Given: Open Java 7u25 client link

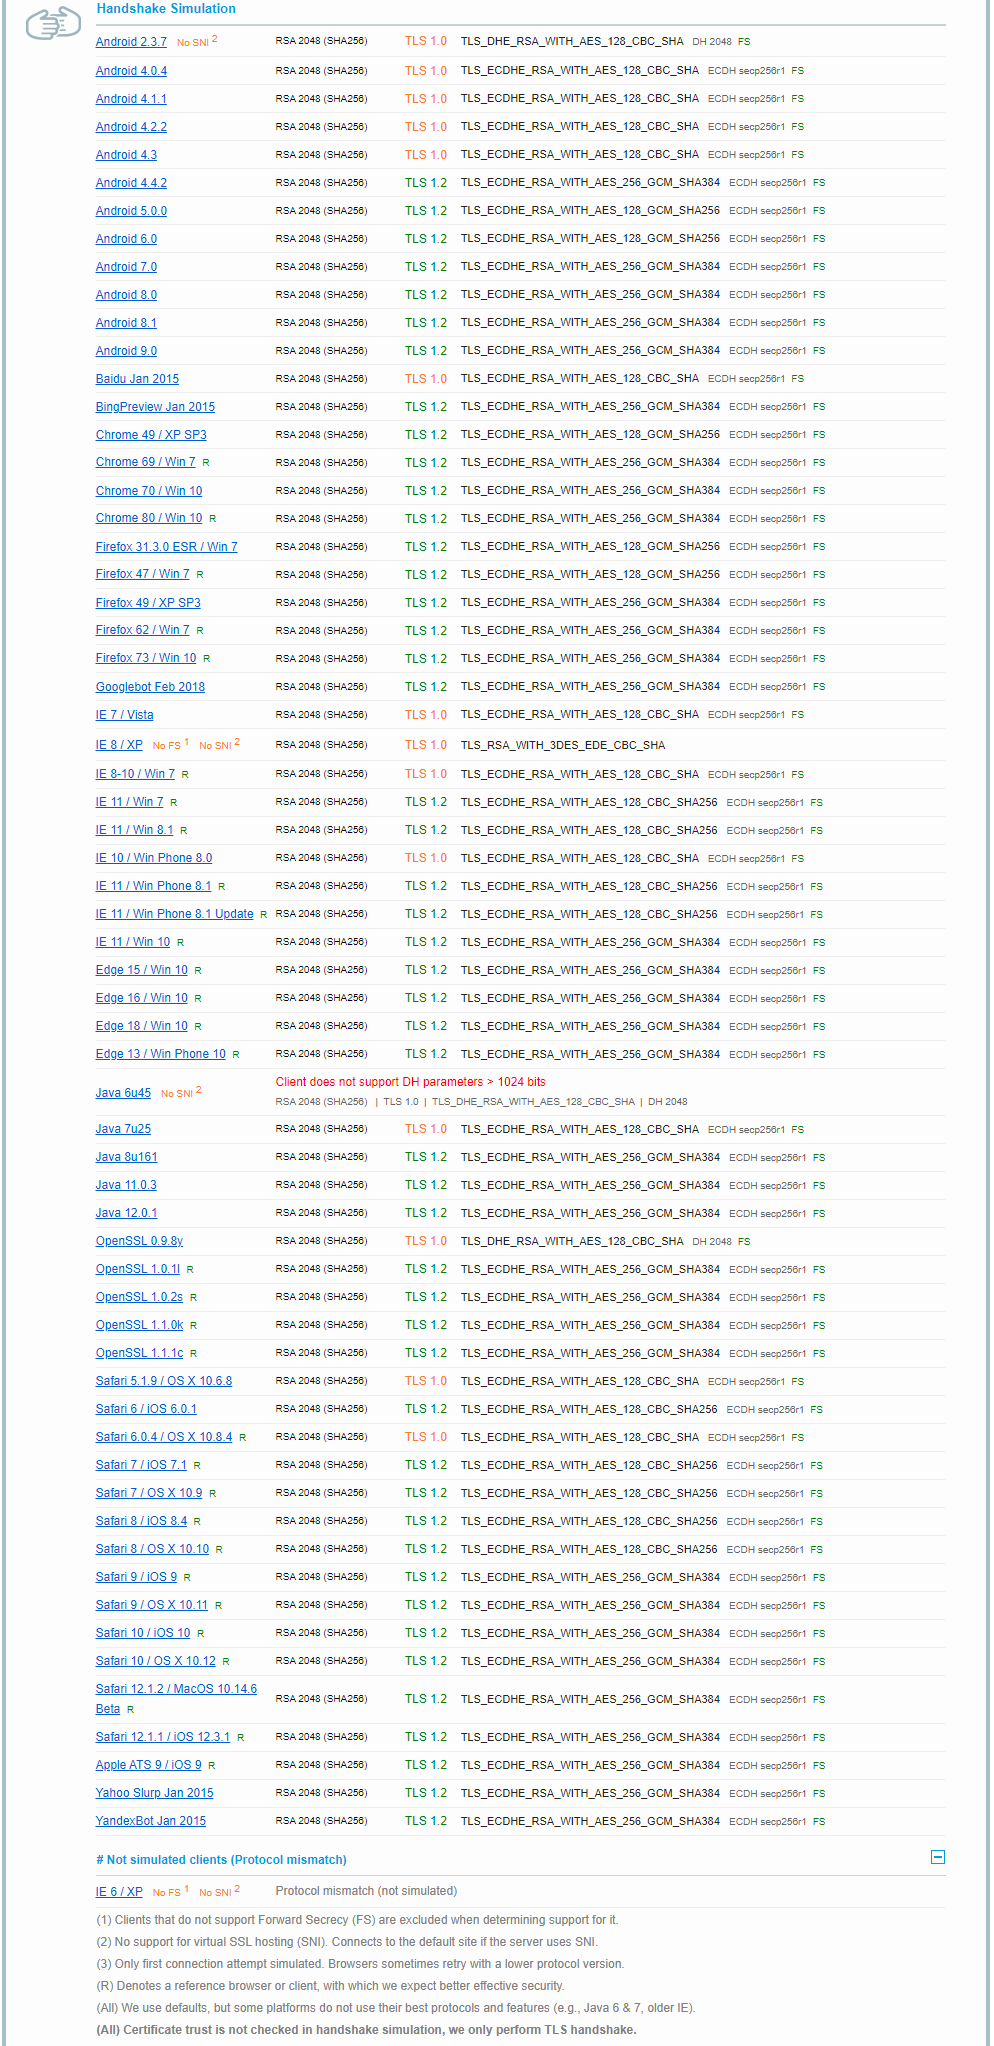Looking at the screenshot, I should pyautogui.click(x=123, y=1129).
